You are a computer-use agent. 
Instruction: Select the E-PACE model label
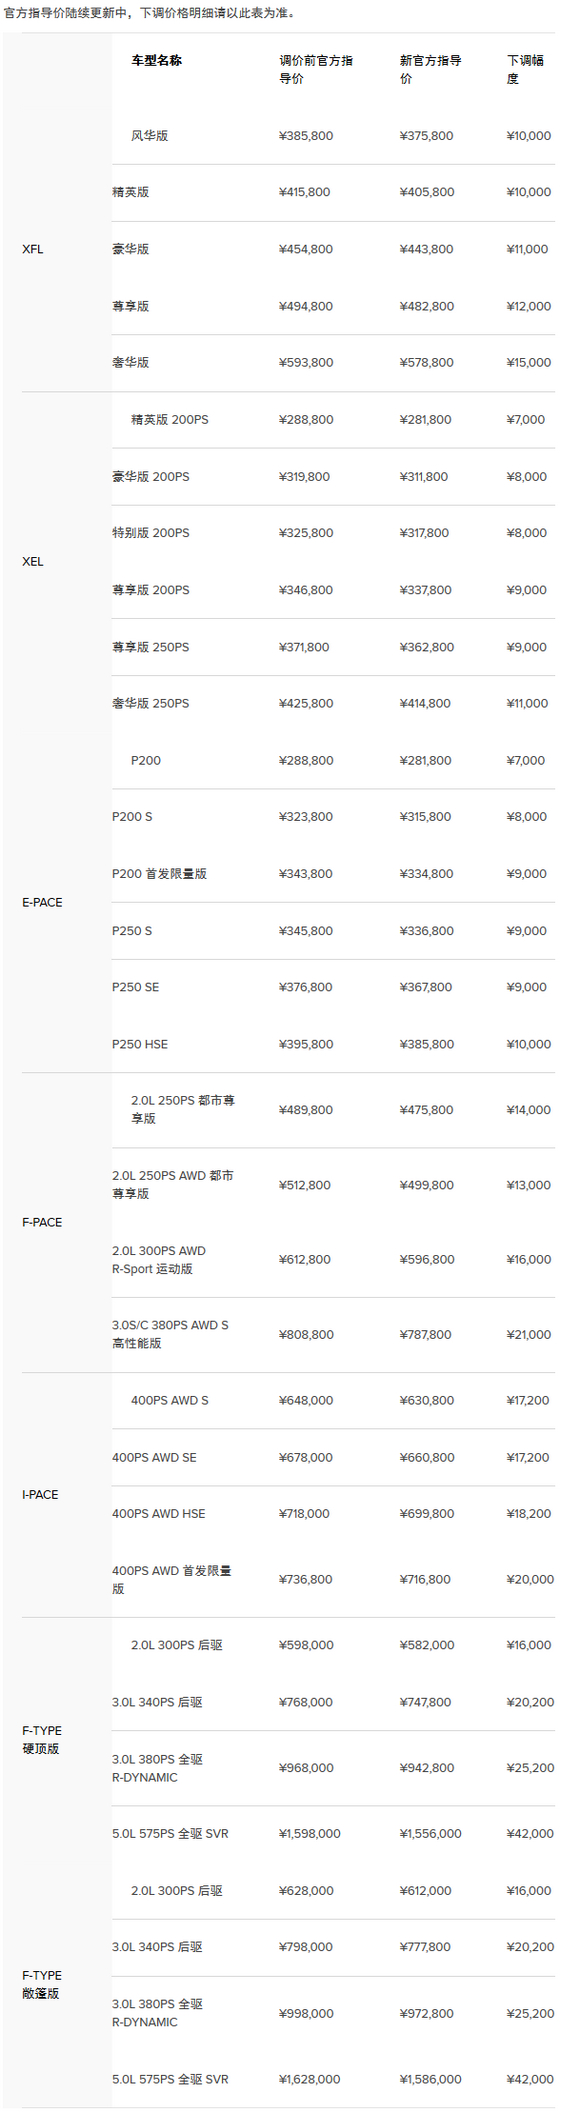[42, 902]
